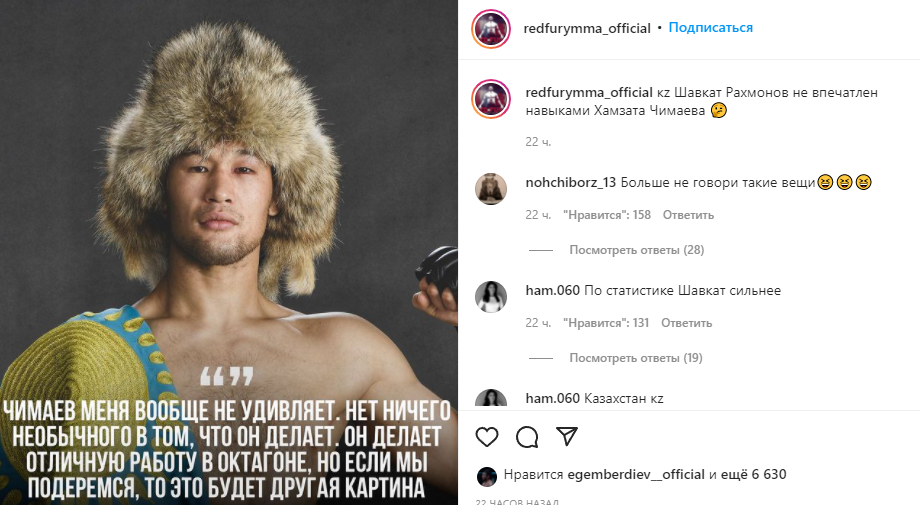Screen dimensions: 920x505
Task: Click the post photo of the fighter
Action: tap(229, 200)
